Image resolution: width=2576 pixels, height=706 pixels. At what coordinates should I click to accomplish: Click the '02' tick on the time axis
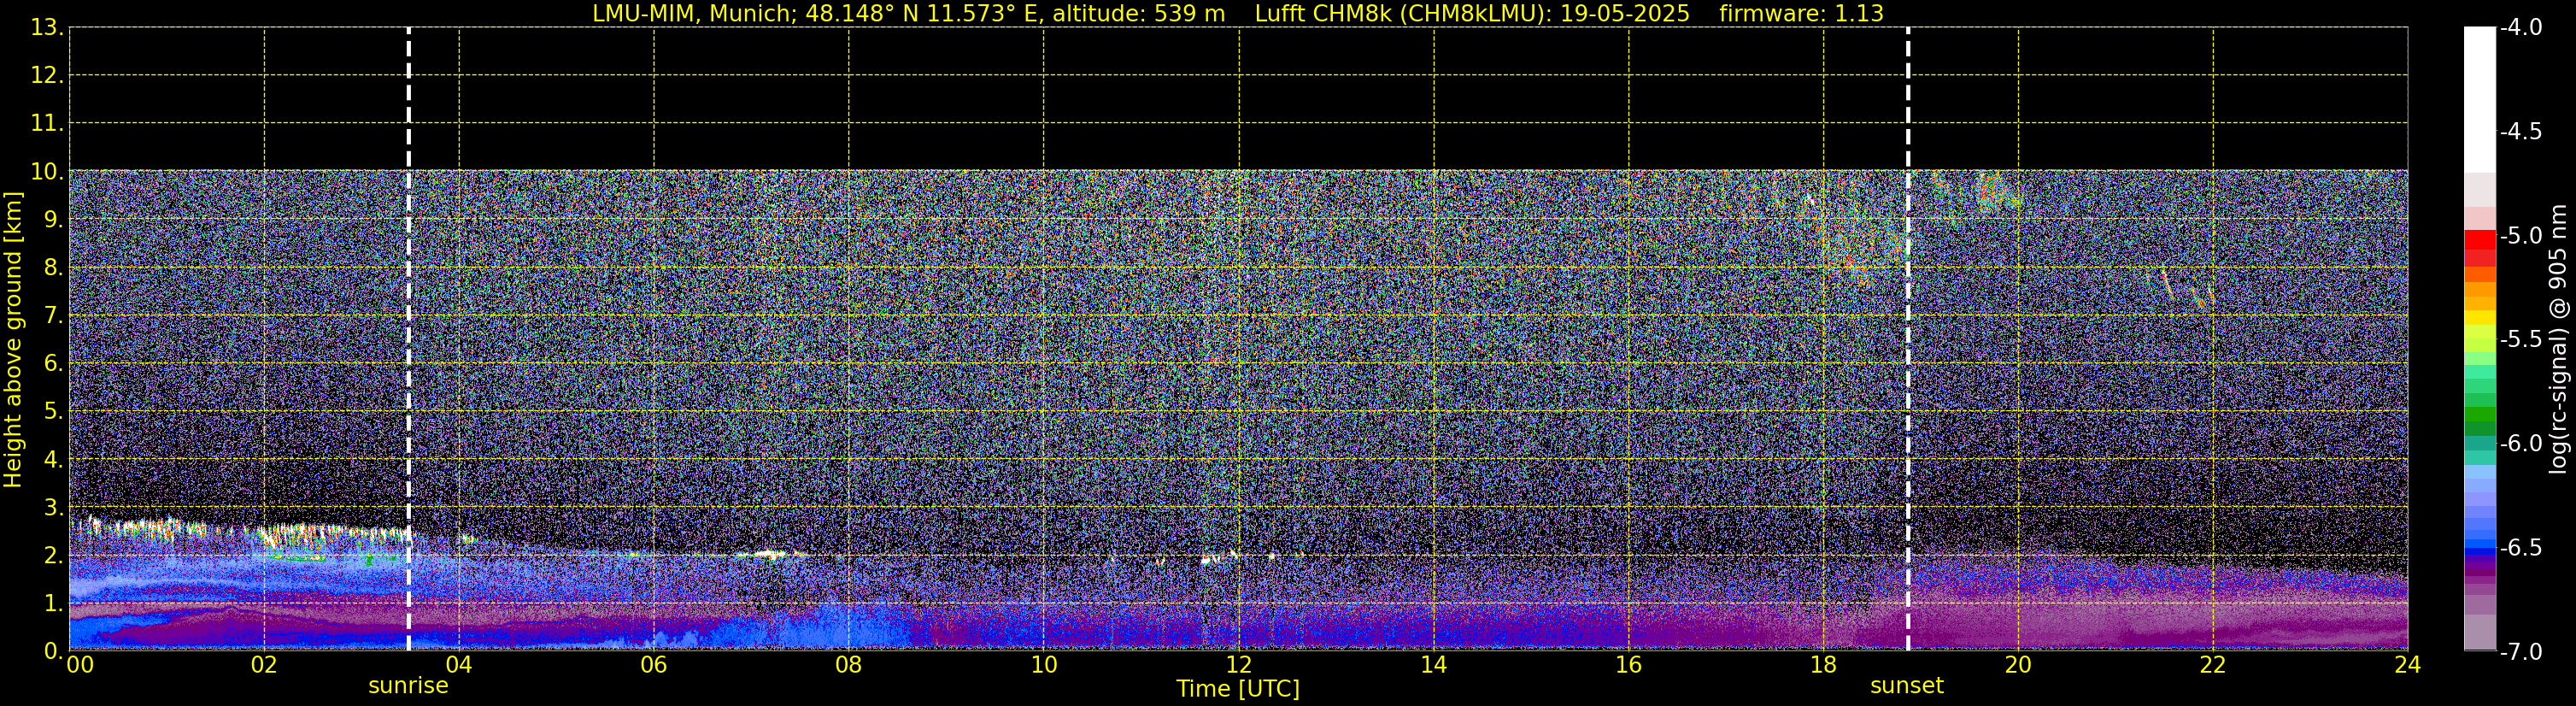pyautogui.click(x=264, y=666)
